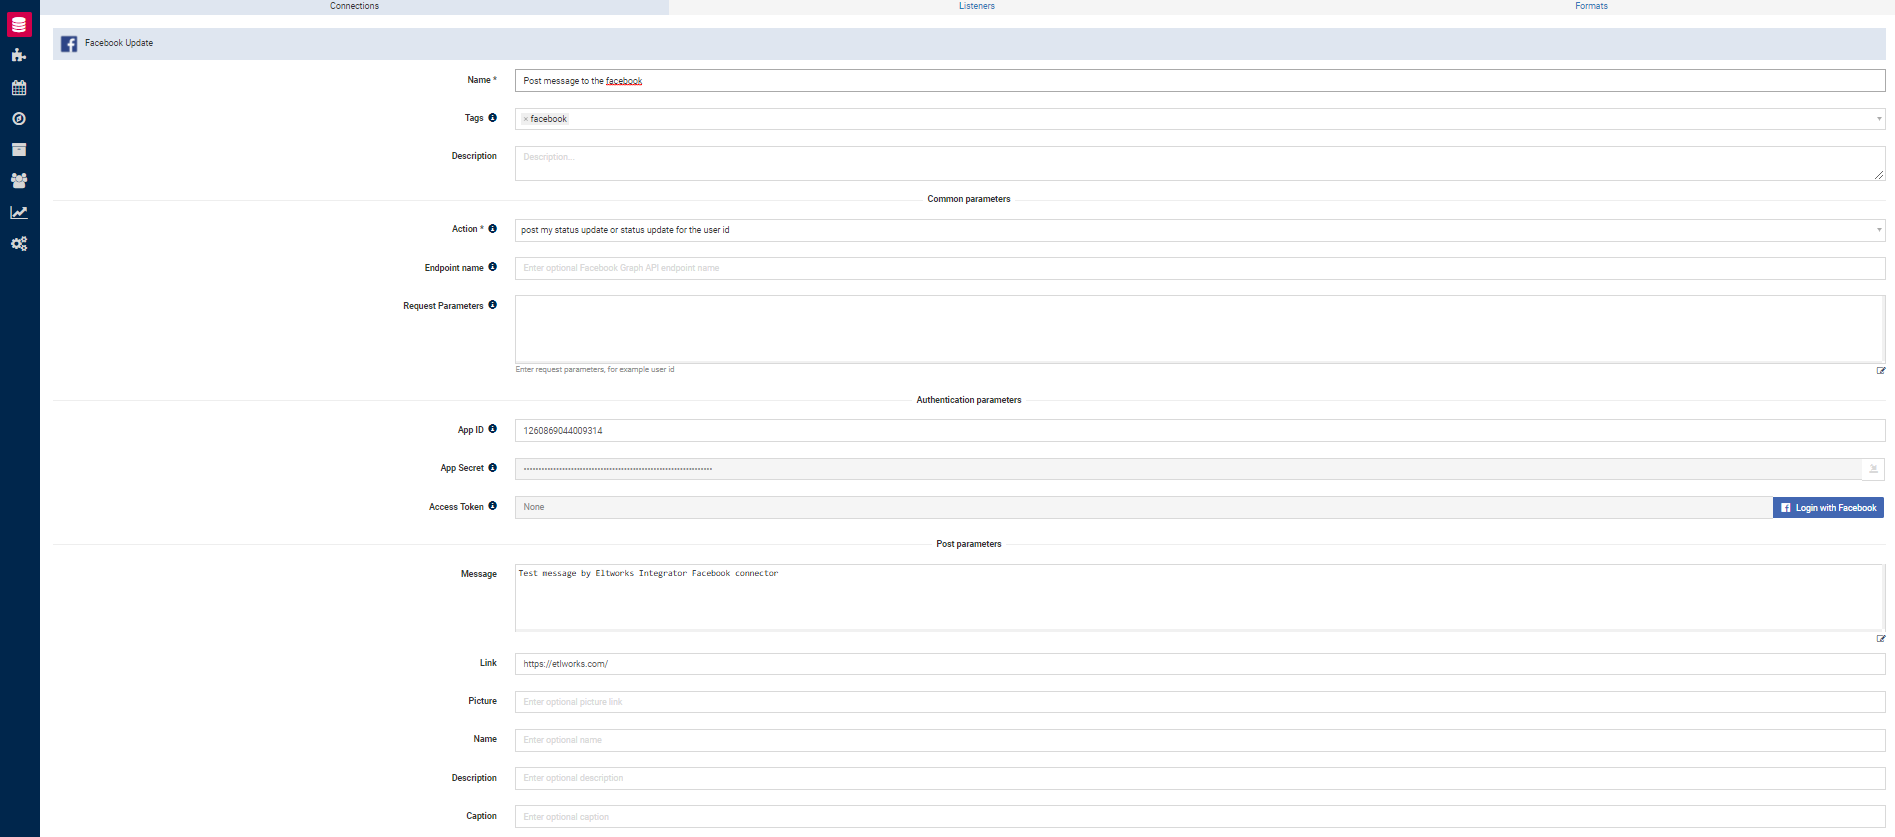This screenshot has width=1895, height=837.
Task: Click the hint text about request parameters
Action: (x=595, y=370)
